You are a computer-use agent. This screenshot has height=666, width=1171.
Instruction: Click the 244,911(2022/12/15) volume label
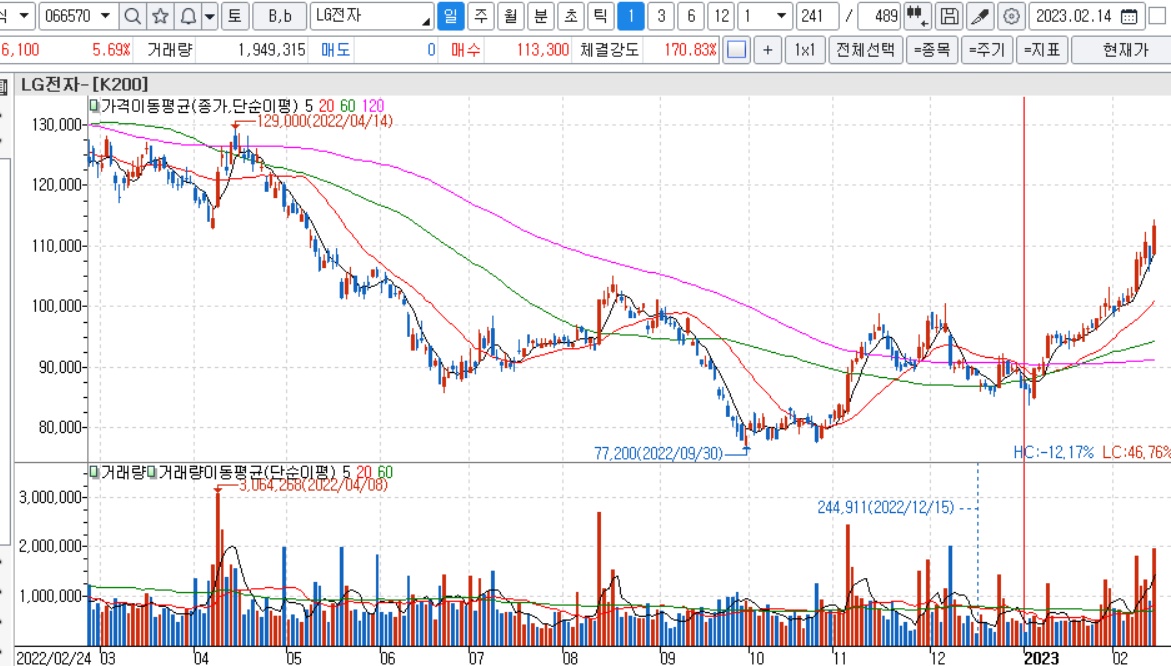click(886, 507)
